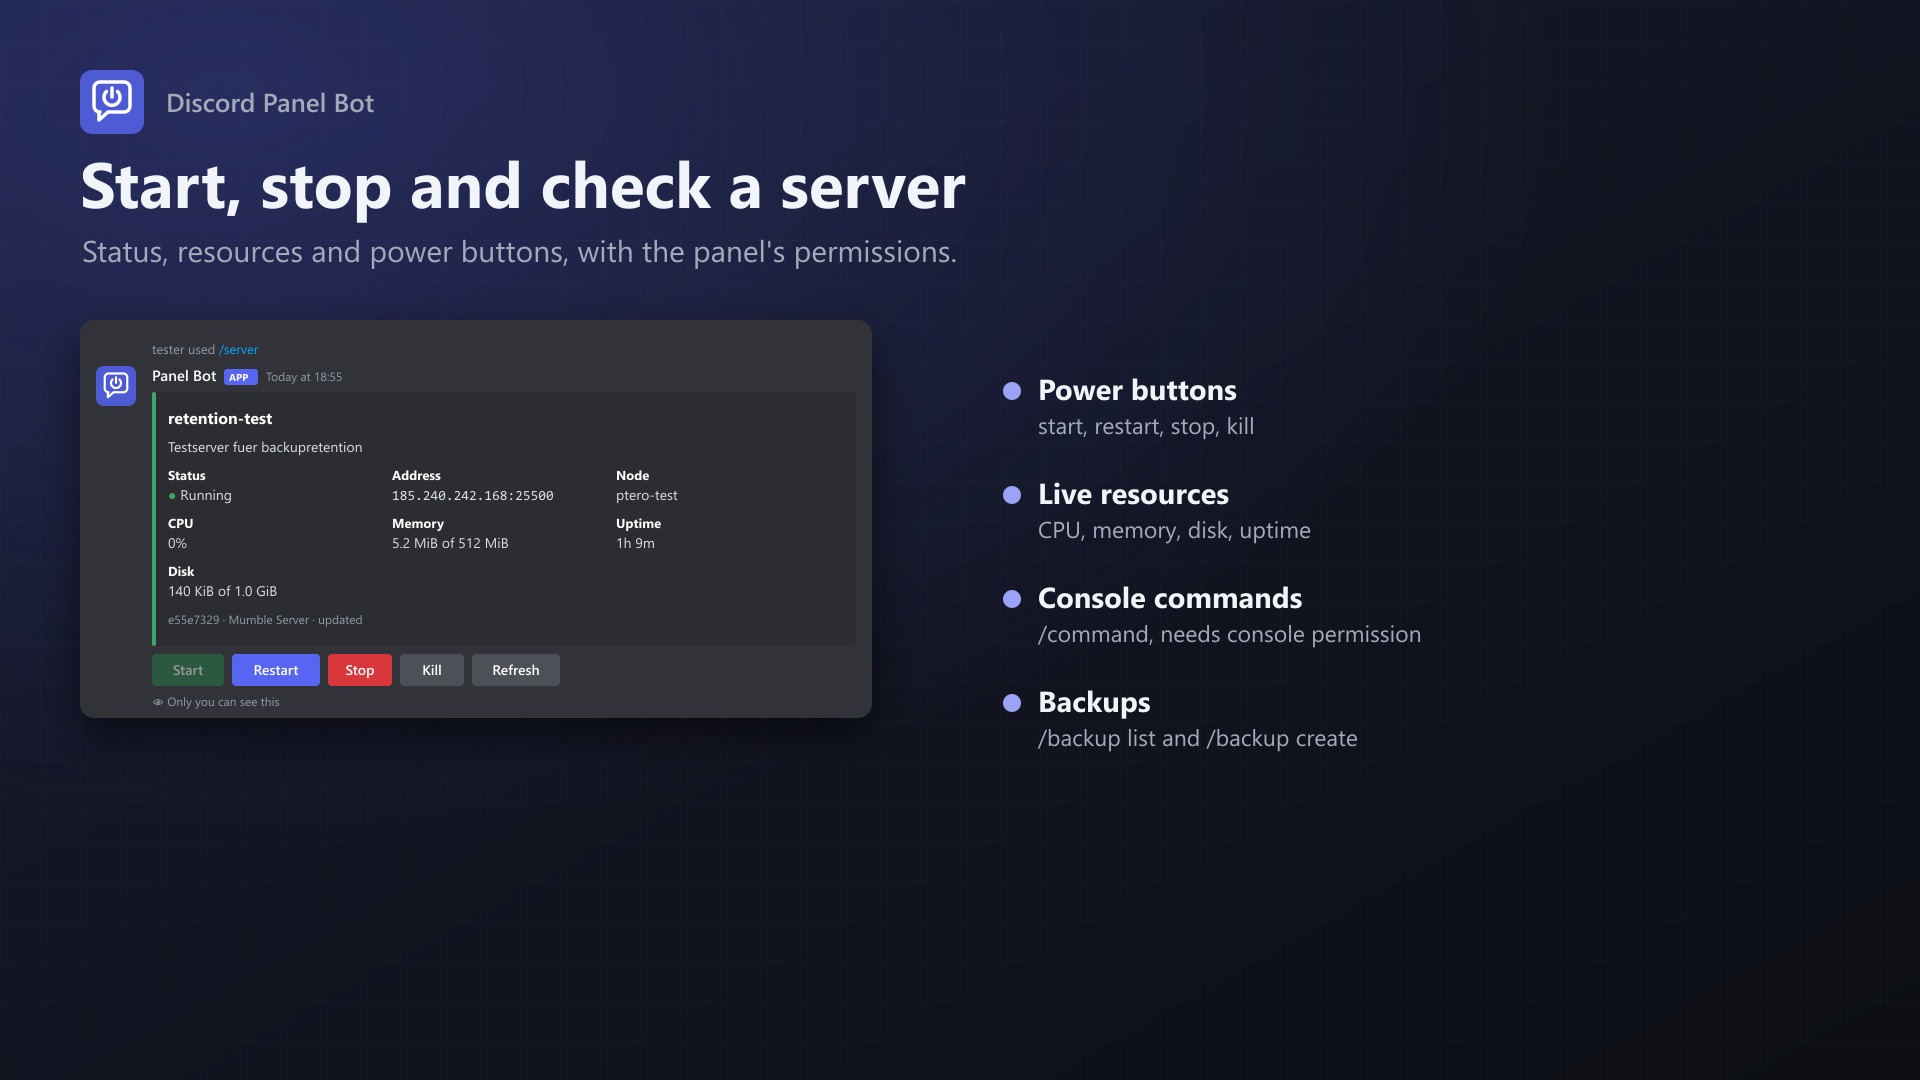
Task: Click the uptime value '1h 9m'
Action: pos(635,544)
